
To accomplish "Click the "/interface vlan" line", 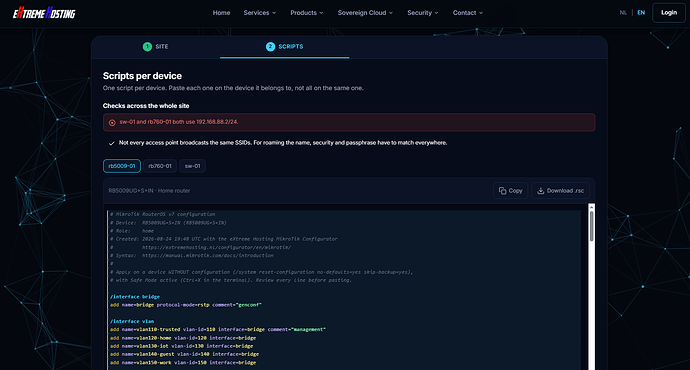I will (x=132, y=321).
